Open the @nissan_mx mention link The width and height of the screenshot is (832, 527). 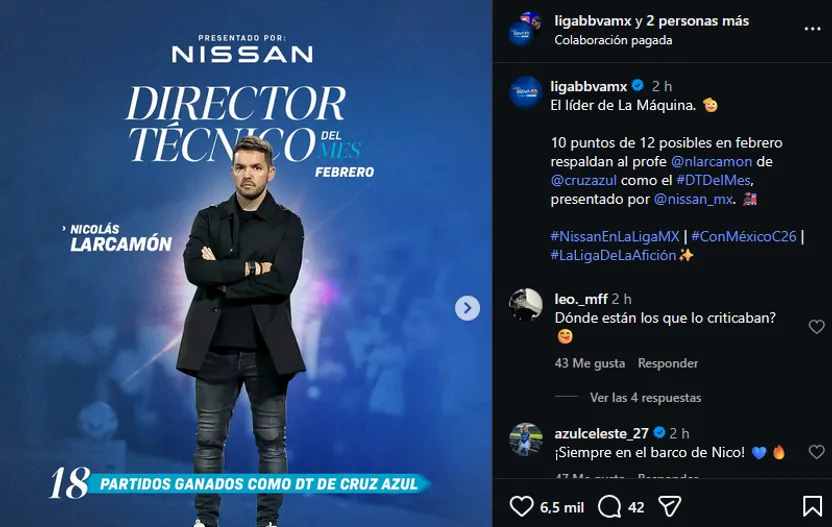(x=693, y=199)
